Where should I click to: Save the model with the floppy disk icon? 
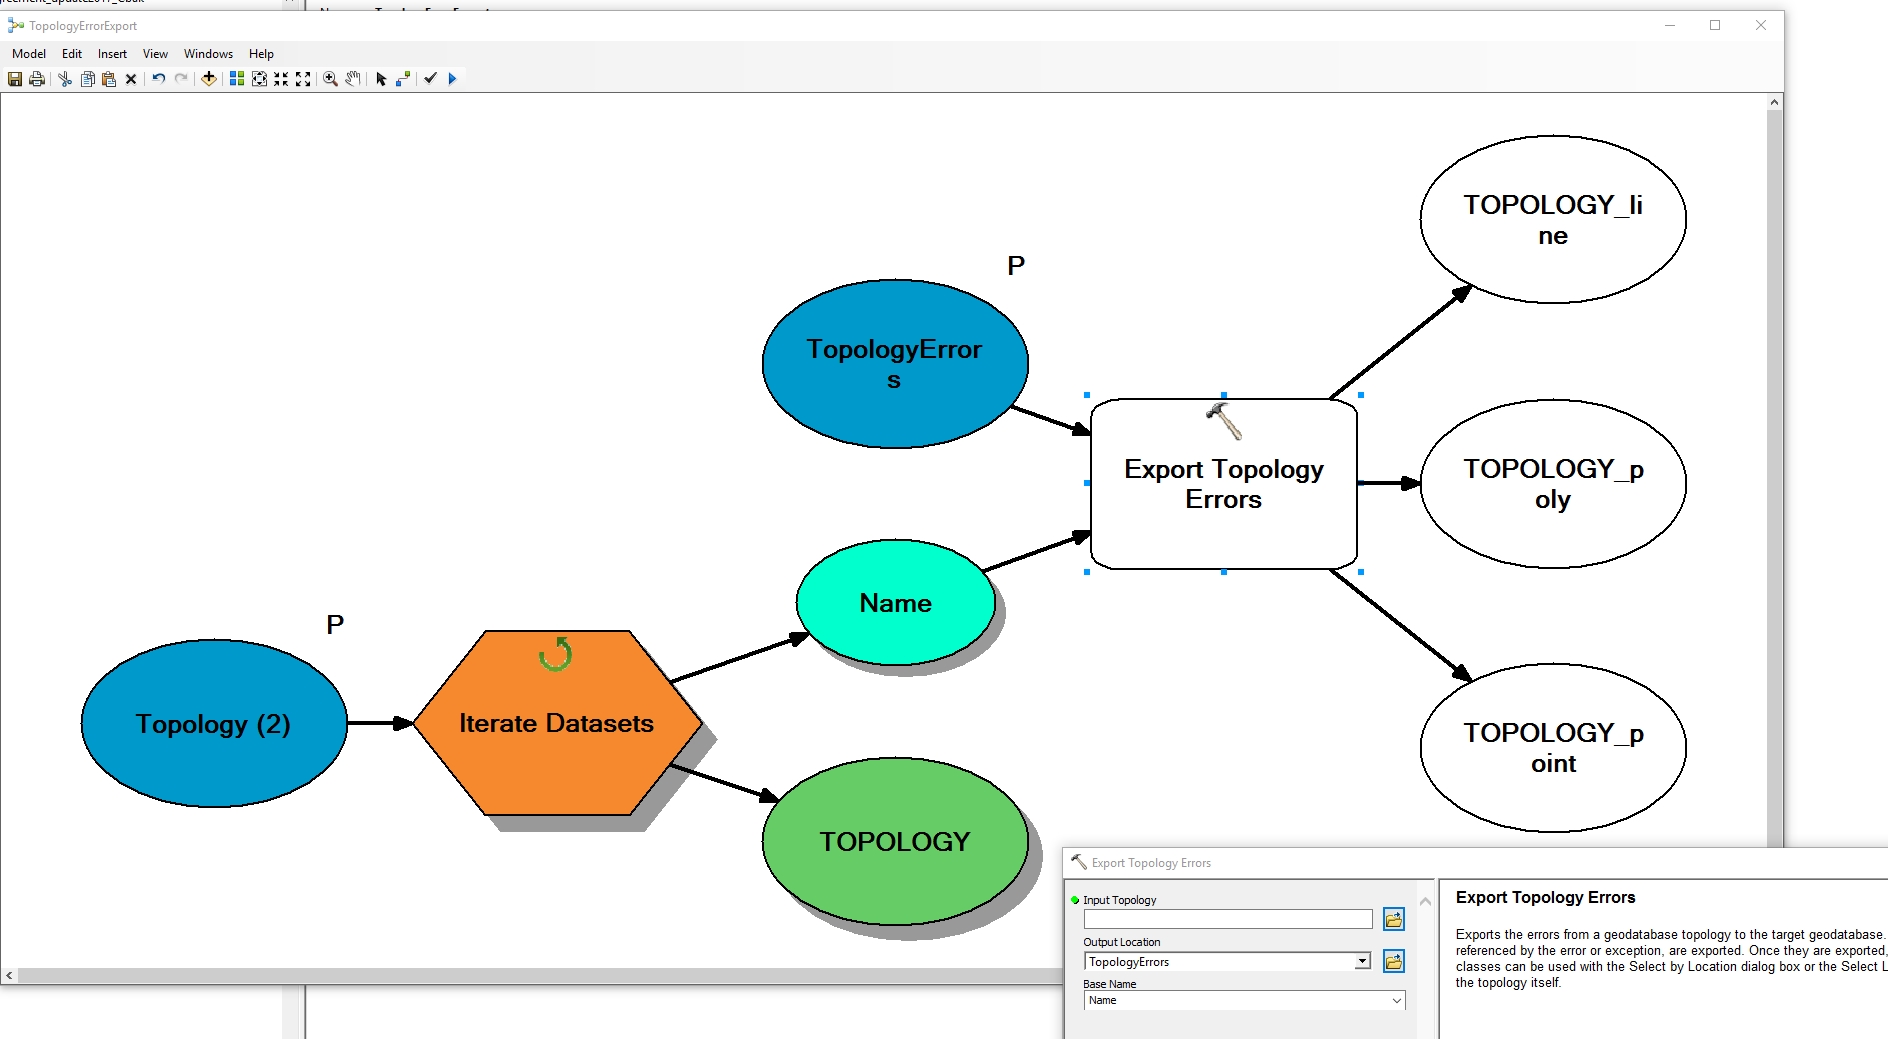tap(15, 79)
